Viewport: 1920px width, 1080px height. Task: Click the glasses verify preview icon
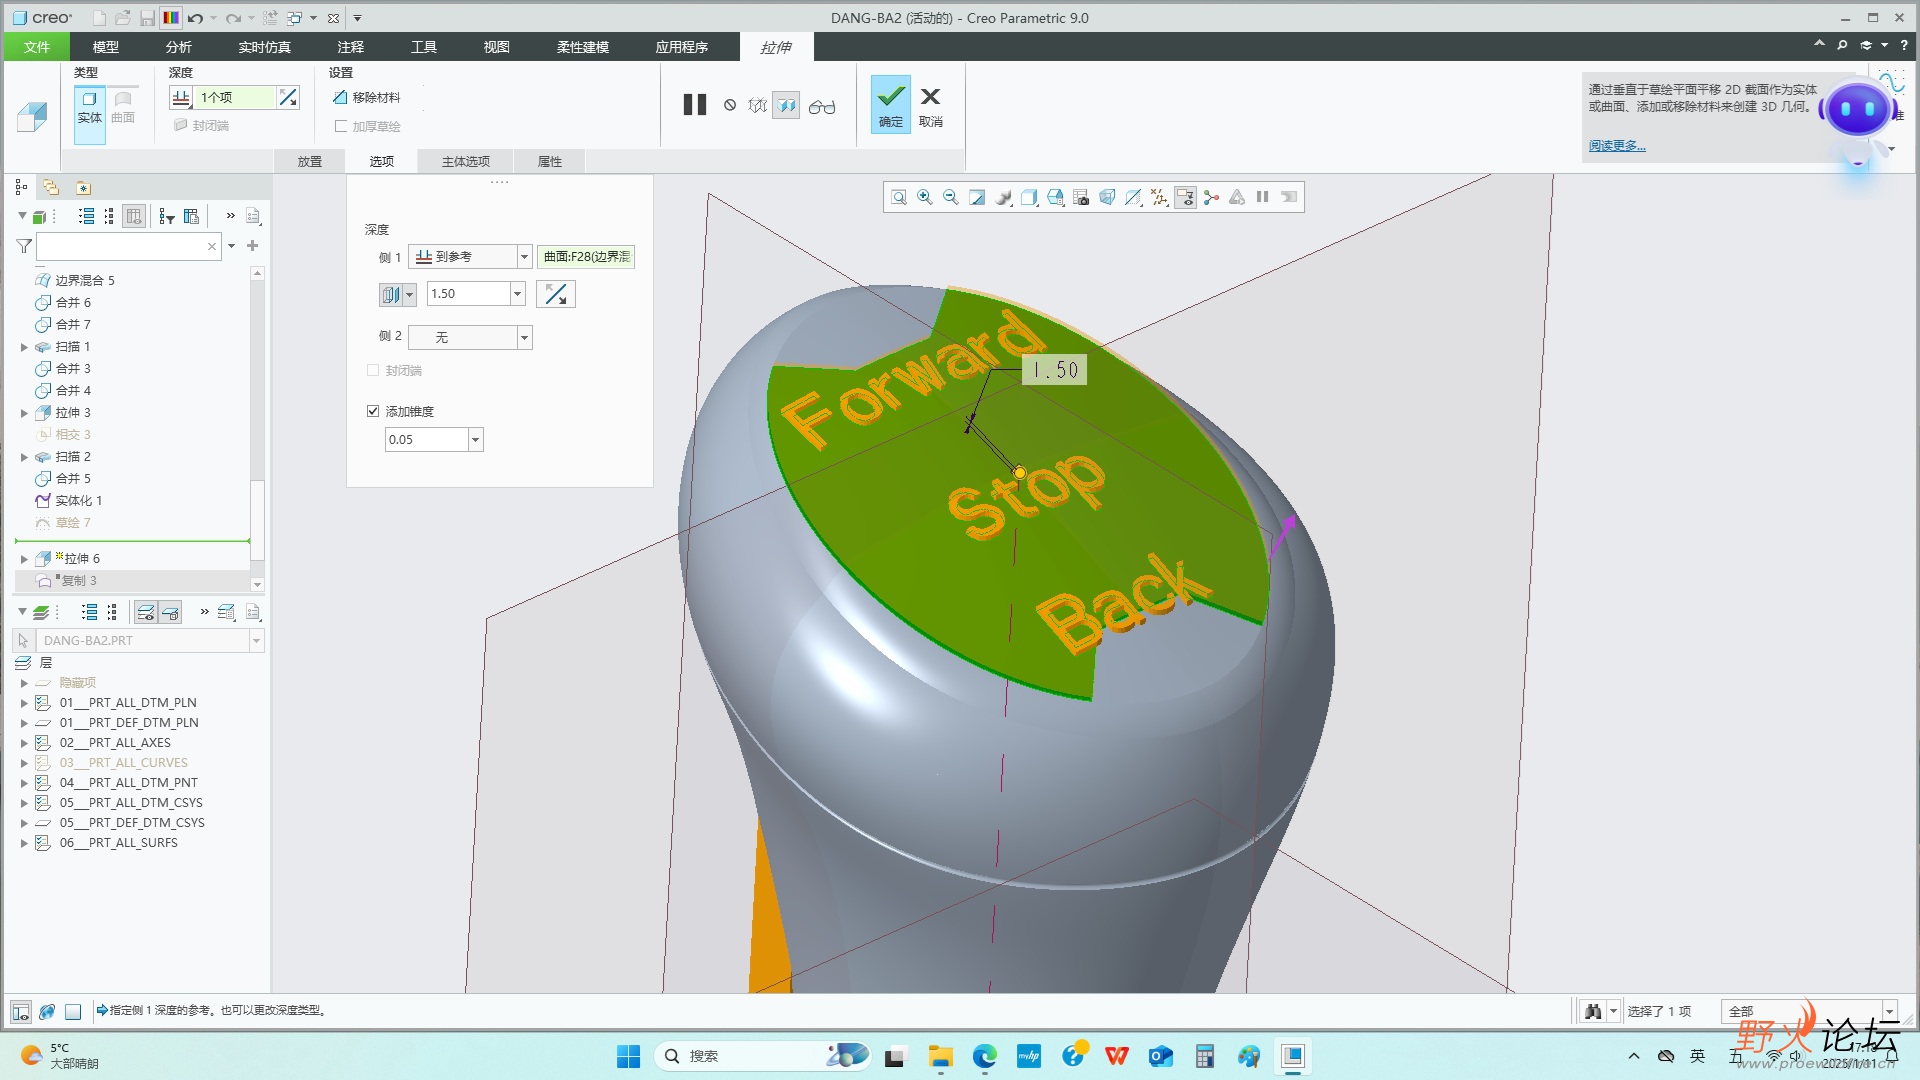click(x=822, y=106)
